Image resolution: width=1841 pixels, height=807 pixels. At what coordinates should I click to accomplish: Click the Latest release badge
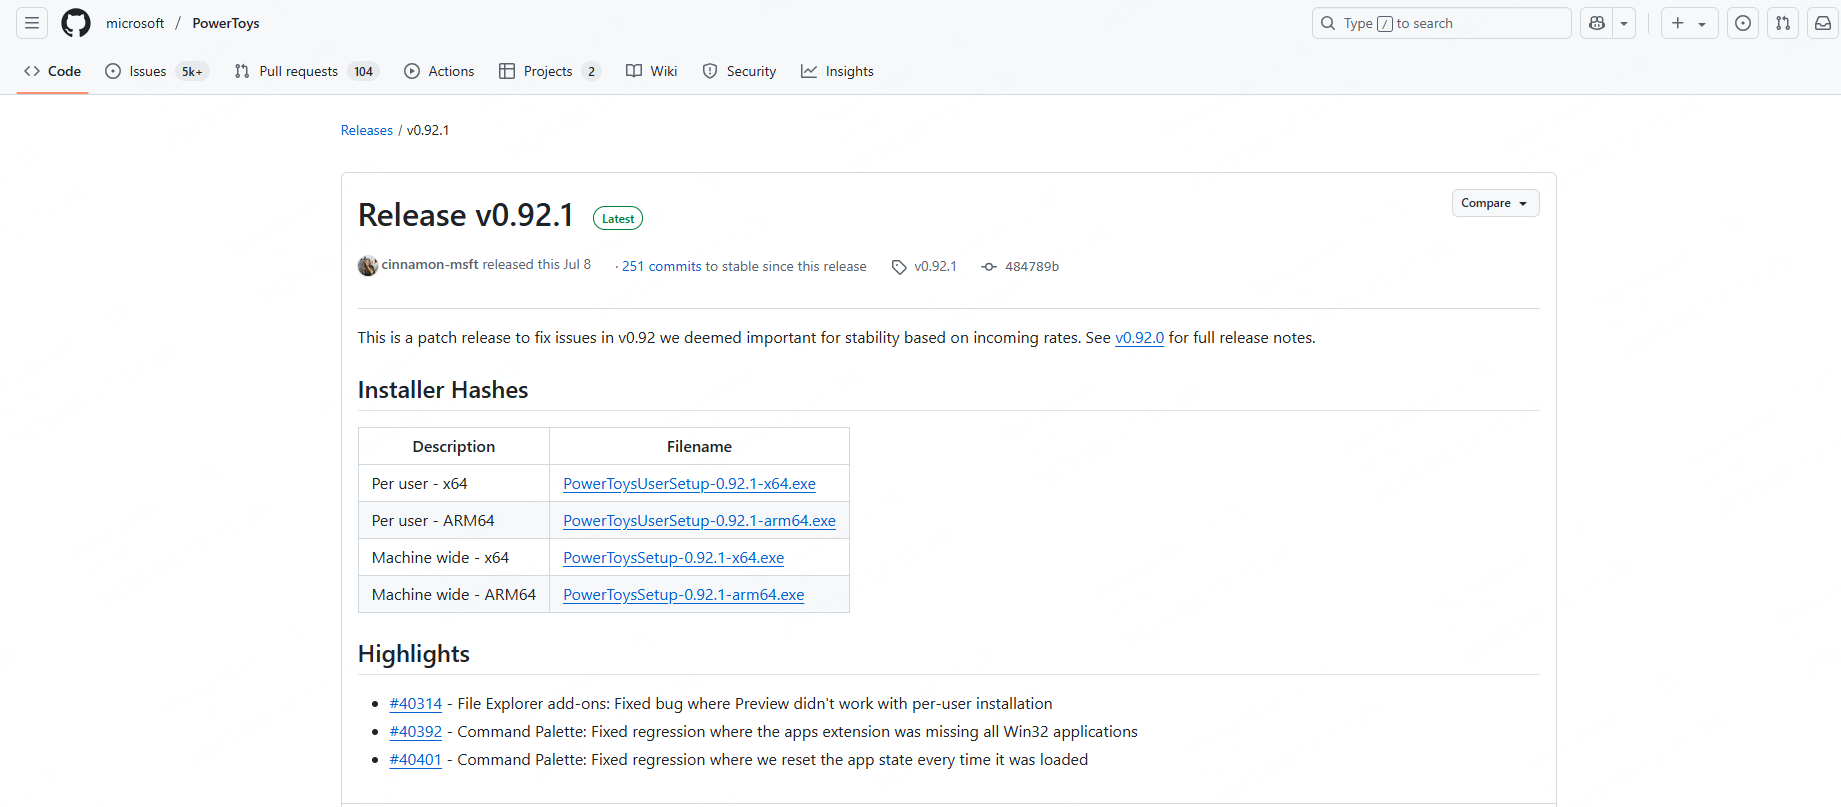click(x=618, y=218)
